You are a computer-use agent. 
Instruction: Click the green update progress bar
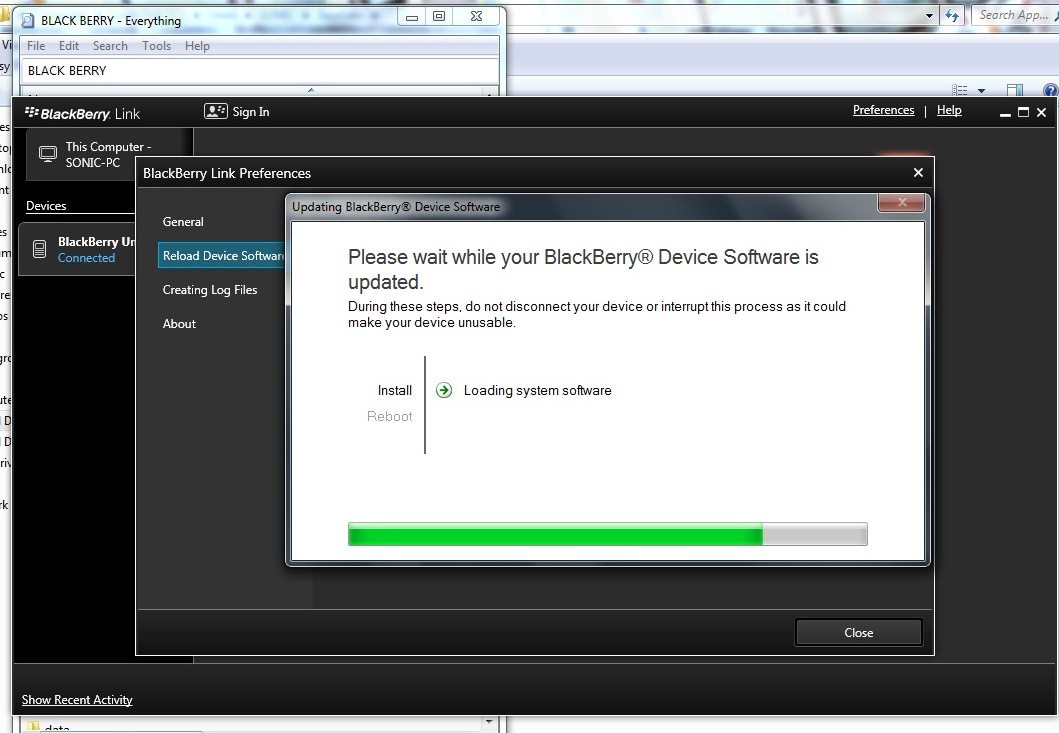click(607, 534)
